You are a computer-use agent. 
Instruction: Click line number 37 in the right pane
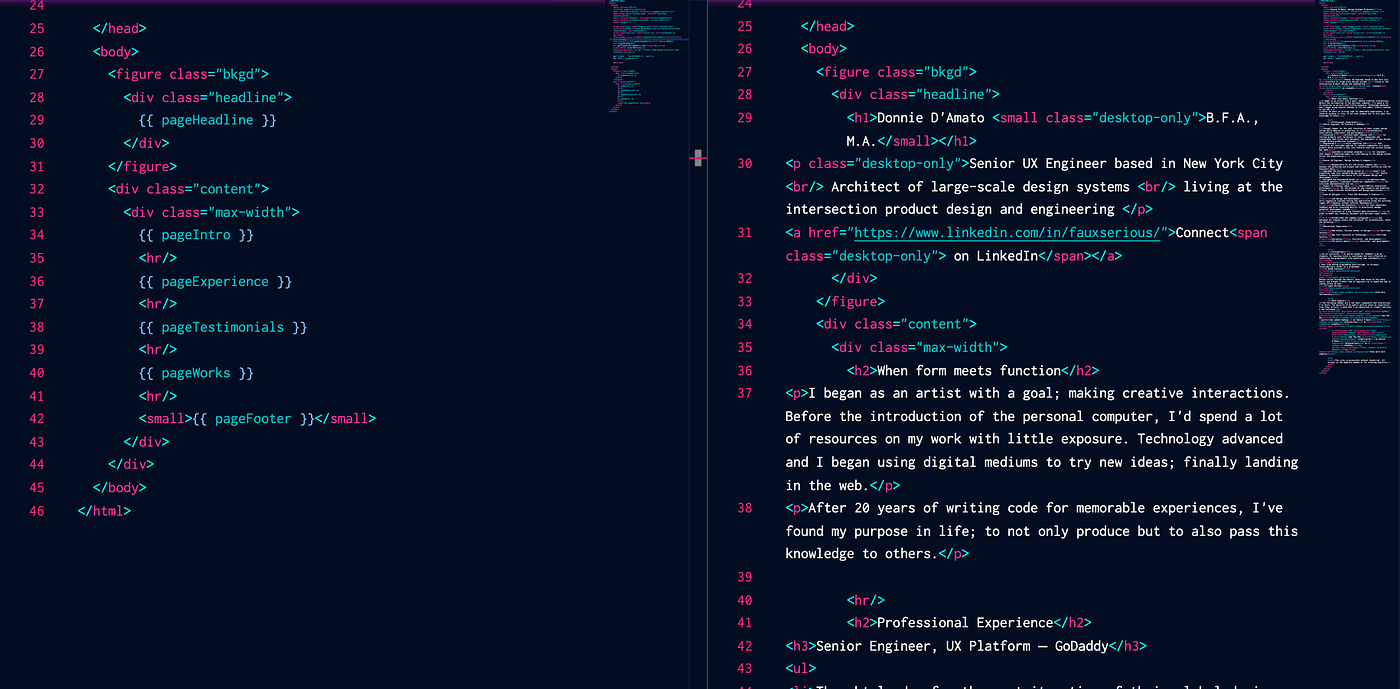pyautogui.click(x=744, y=393)
